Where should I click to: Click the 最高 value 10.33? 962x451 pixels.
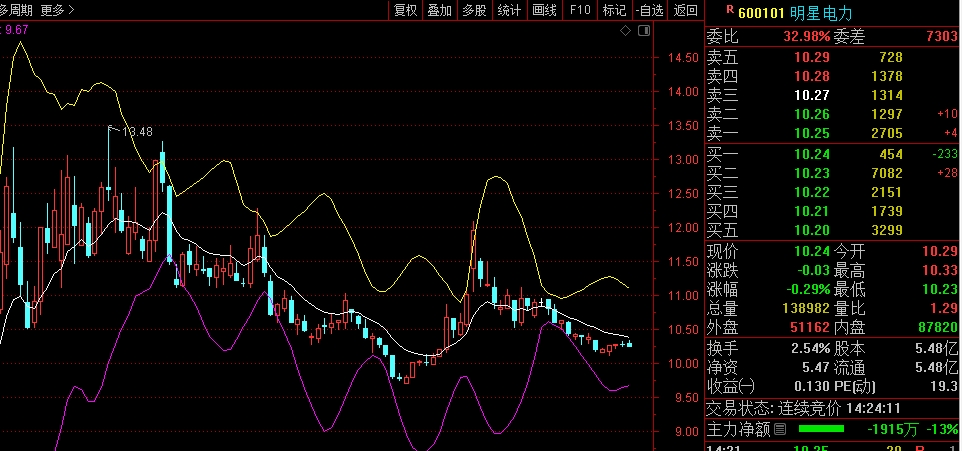point(940,270)
